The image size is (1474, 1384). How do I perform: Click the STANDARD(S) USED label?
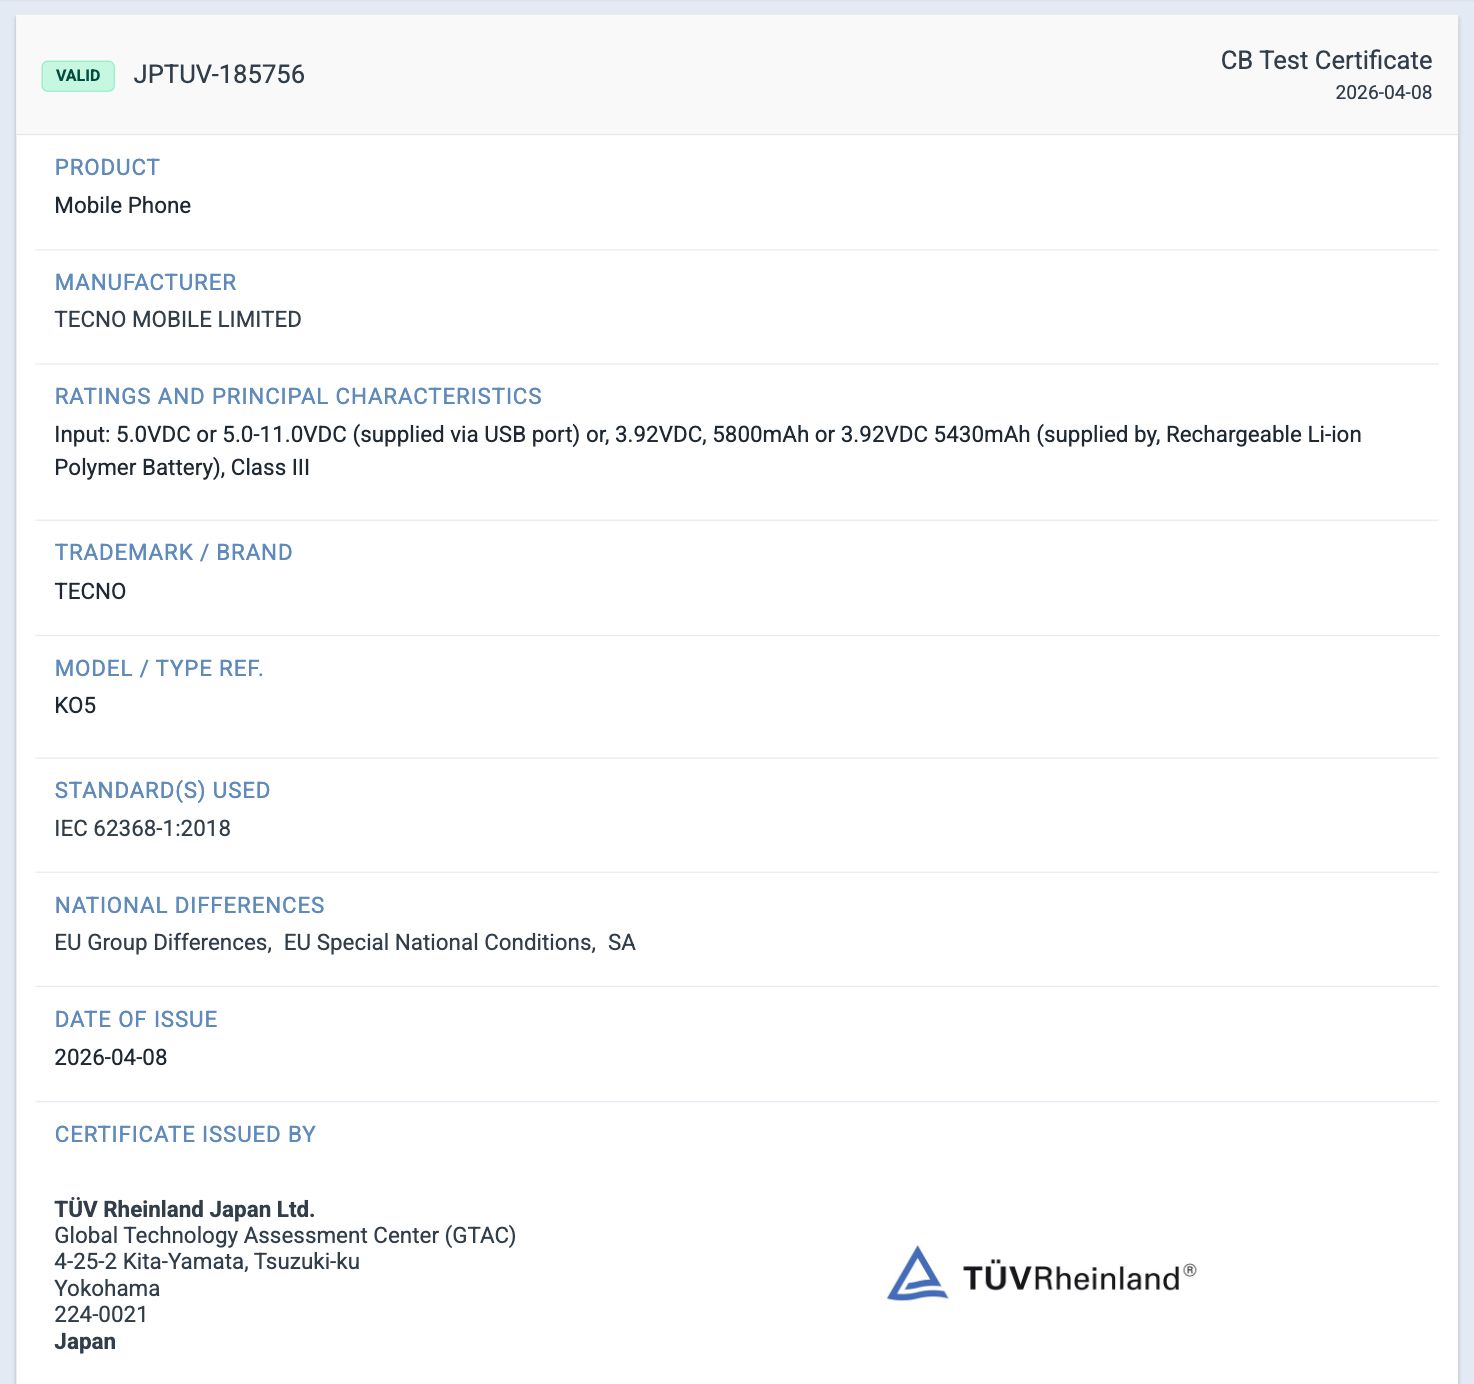162,790
